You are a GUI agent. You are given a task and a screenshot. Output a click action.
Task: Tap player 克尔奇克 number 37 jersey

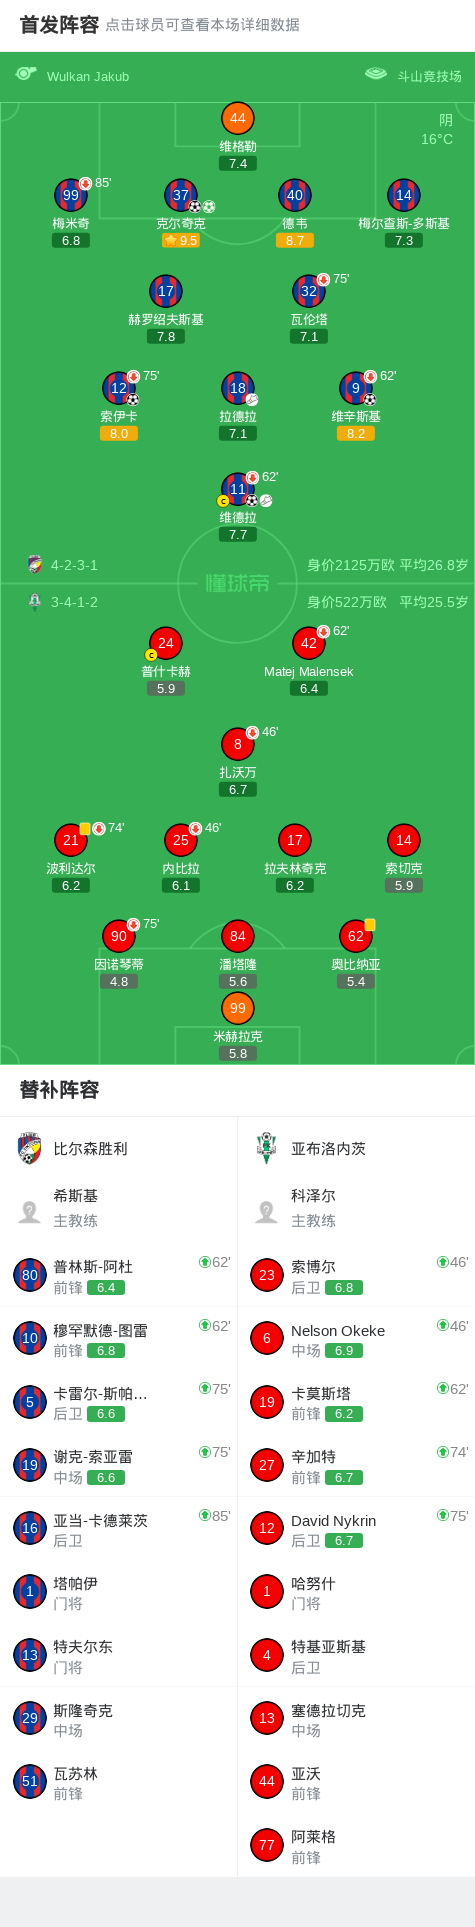tap(181, 195)
